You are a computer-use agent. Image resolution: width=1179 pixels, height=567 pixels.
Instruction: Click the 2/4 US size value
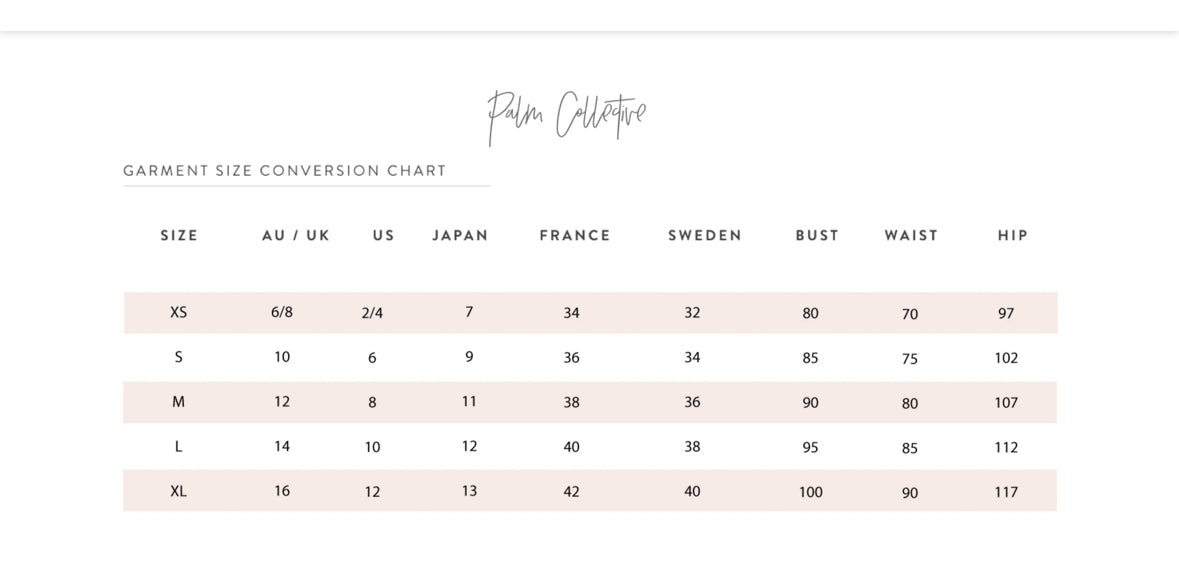point(372,313)
